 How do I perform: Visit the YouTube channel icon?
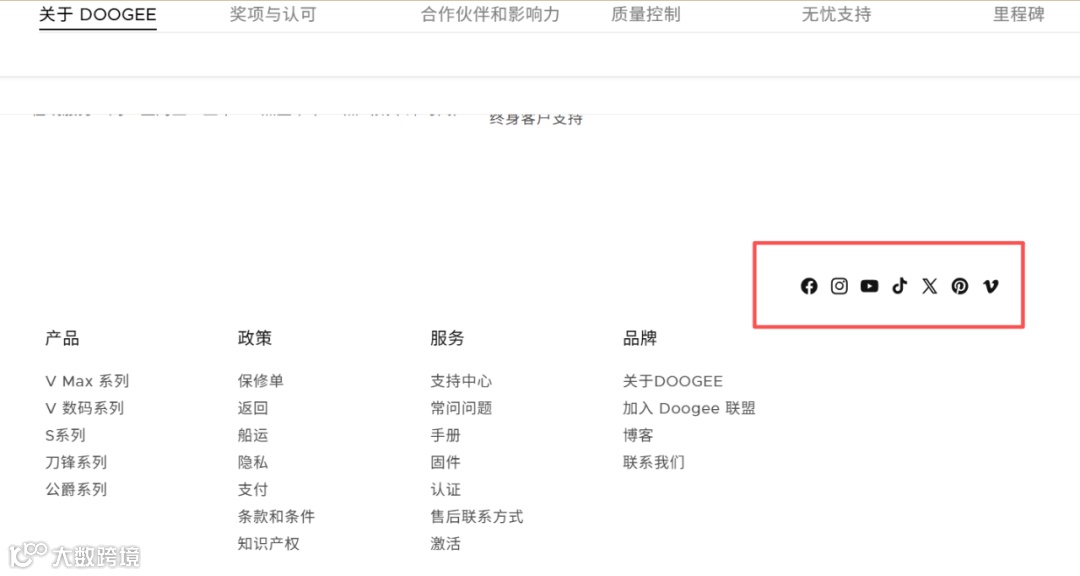869,286
